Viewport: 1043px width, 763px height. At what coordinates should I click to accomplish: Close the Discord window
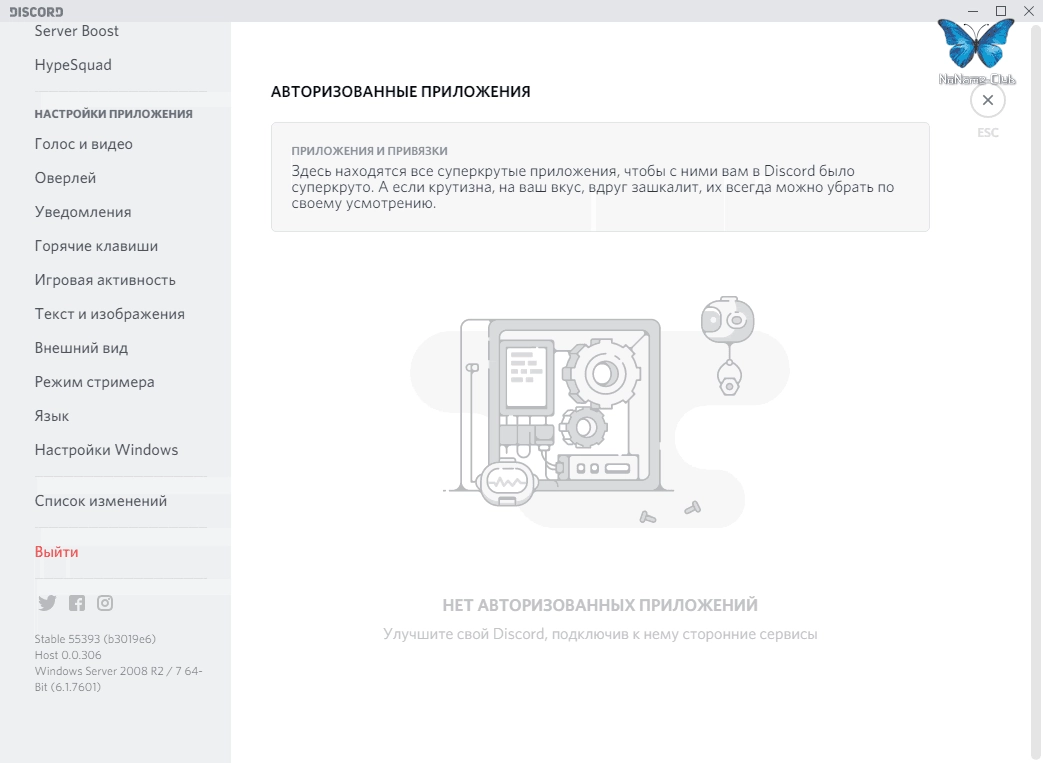tap(1028, 11)
